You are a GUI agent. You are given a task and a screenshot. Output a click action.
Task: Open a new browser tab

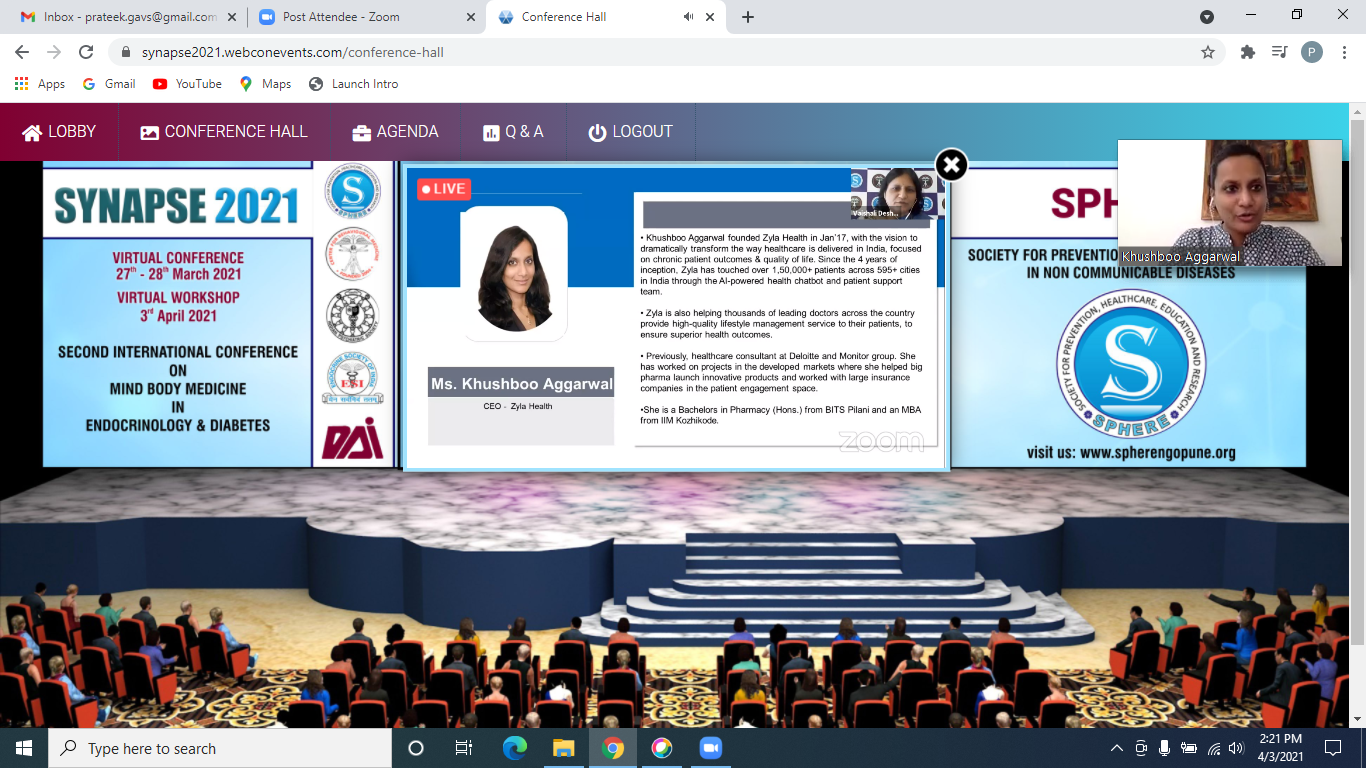click(x=748, y=17)
